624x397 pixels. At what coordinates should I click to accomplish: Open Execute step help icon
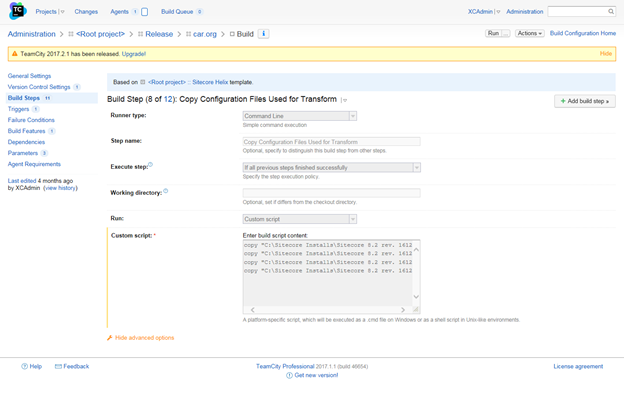click(150, 165)
